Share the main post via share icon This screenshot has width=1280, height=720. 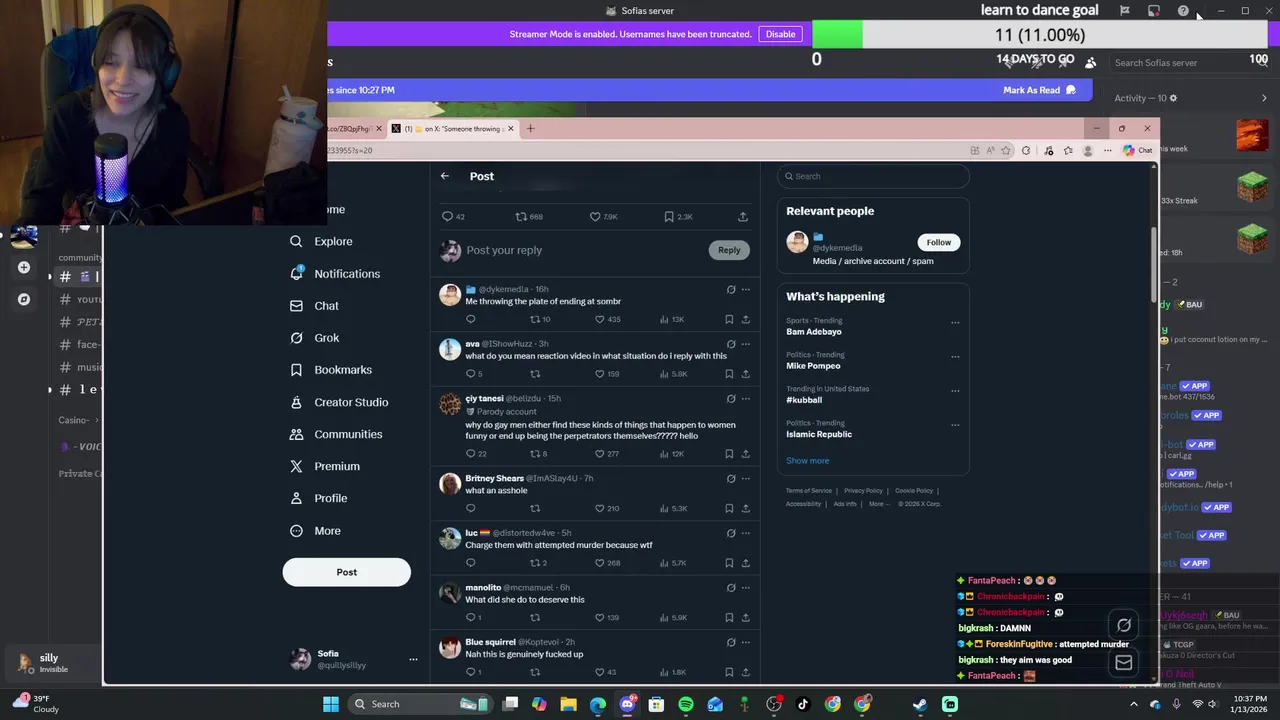743,216
